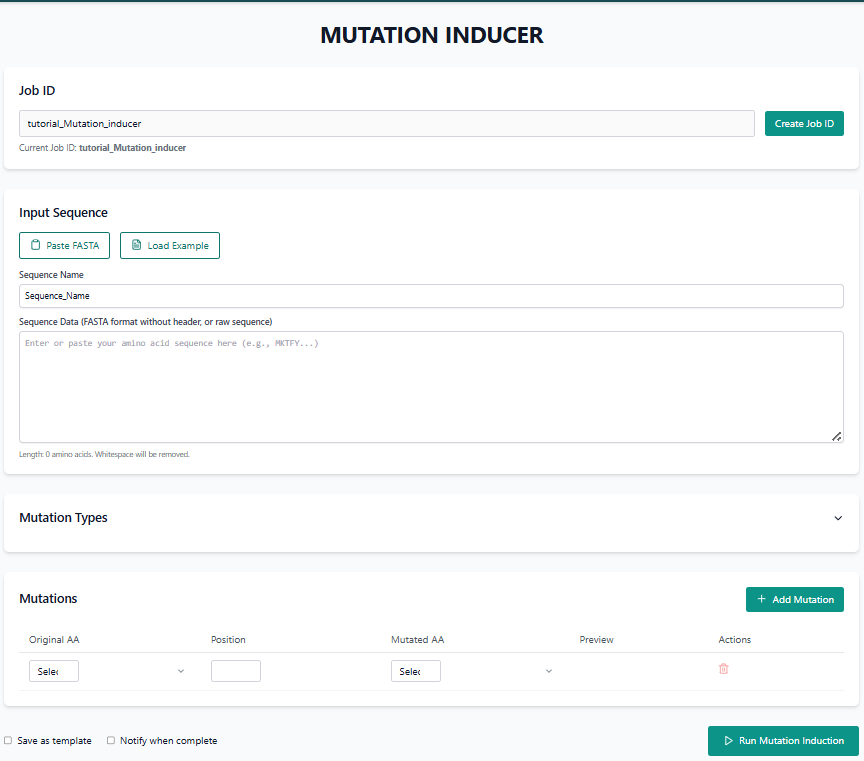The height and width of the screenshot is (761, 864).
Task: Click the Load Example button
Action: [x=169, y=245]
